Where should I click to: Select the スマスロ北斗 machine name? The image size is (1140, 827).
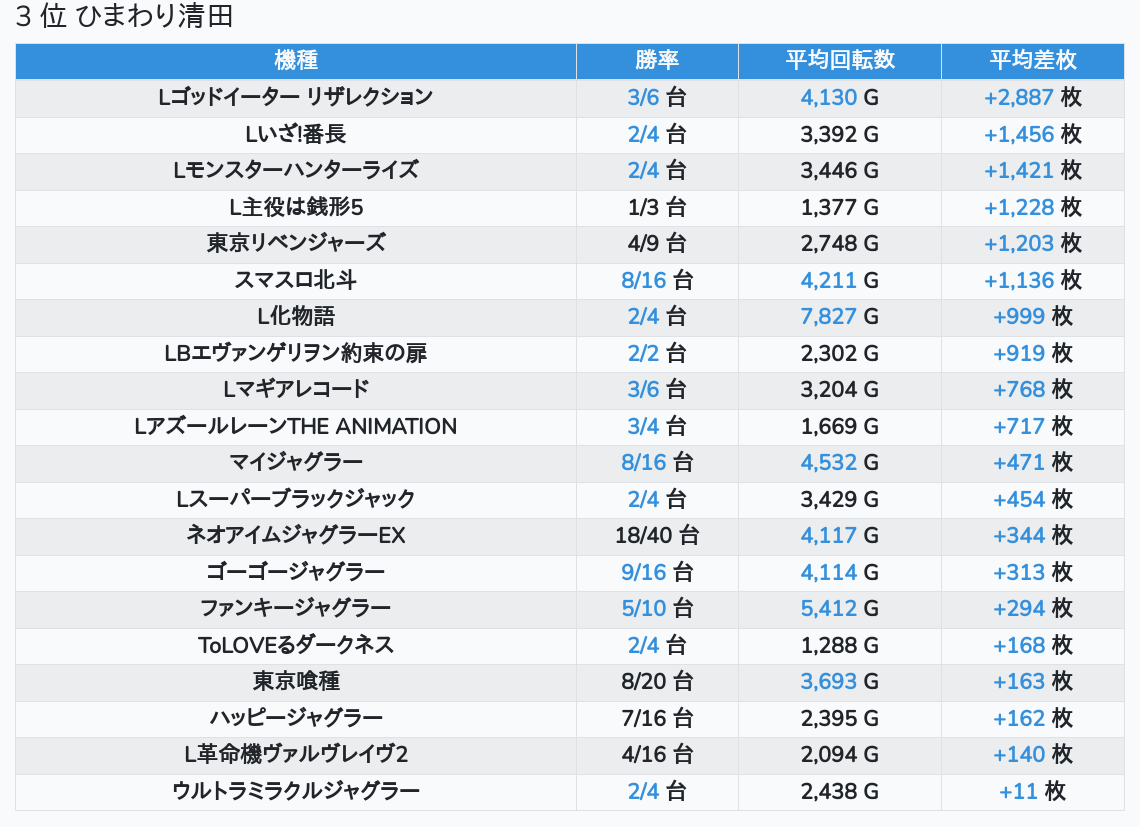pos(296,280)
